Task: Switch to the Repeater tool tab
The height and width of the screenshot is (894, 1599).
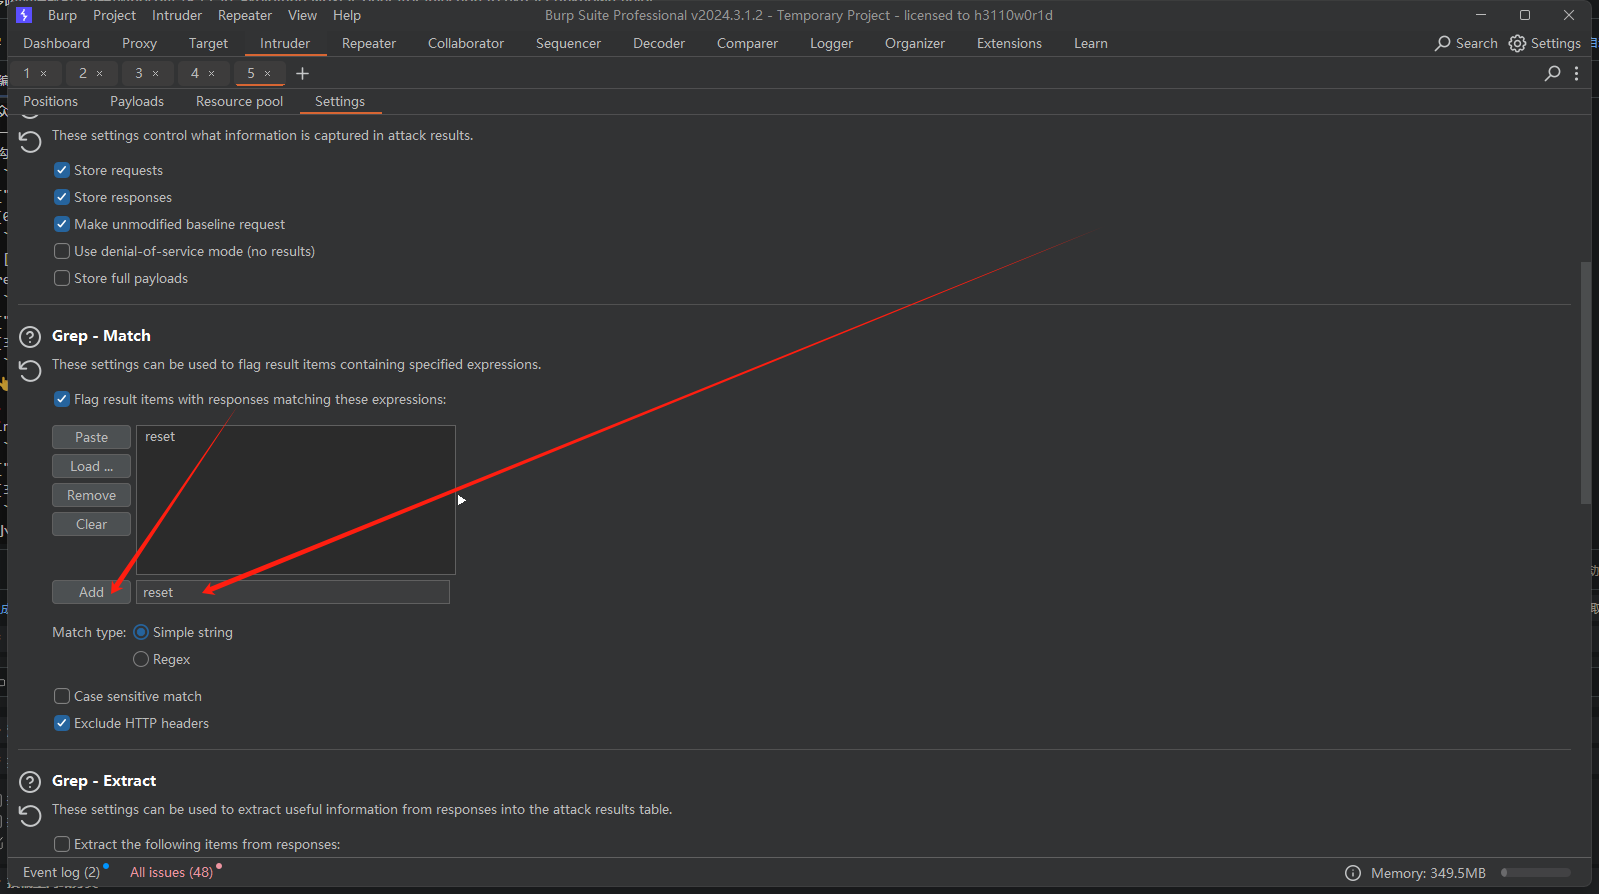Action: 369,43
